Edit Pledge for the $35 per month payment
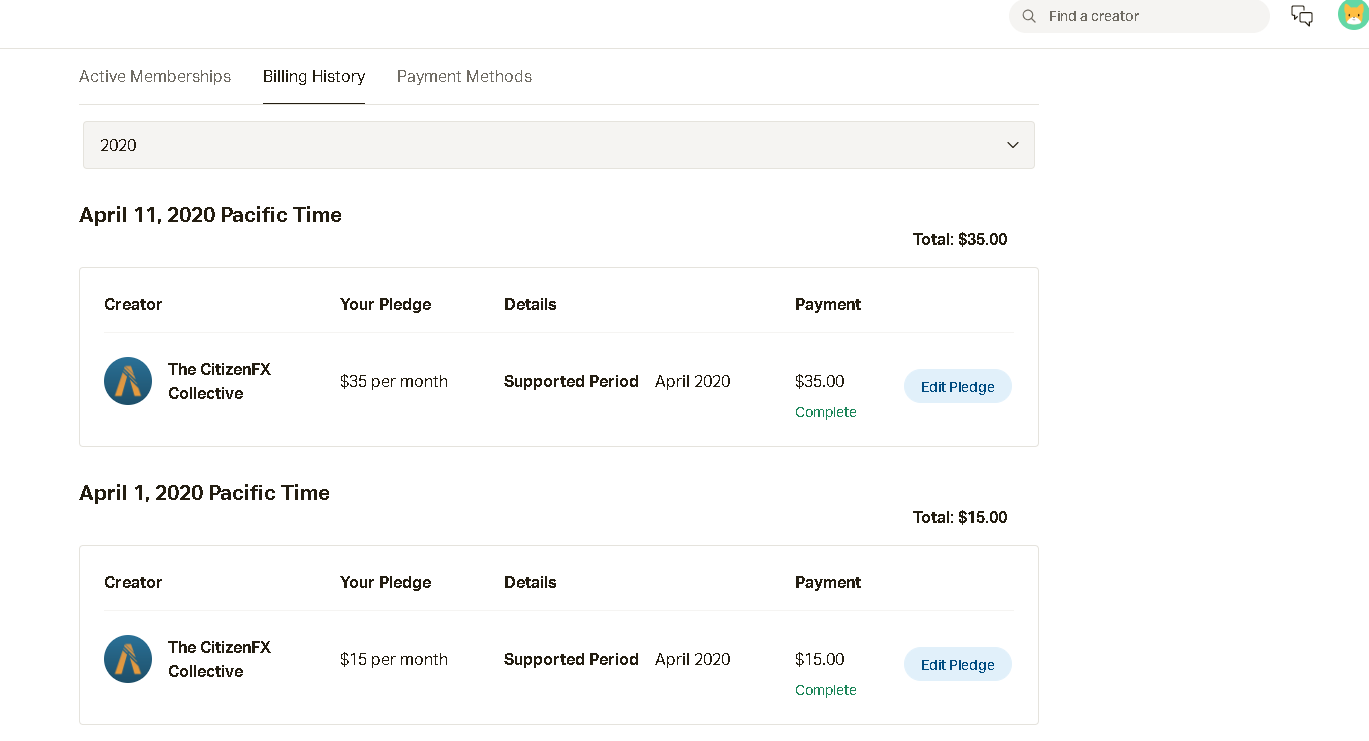 tap(957, 387)
